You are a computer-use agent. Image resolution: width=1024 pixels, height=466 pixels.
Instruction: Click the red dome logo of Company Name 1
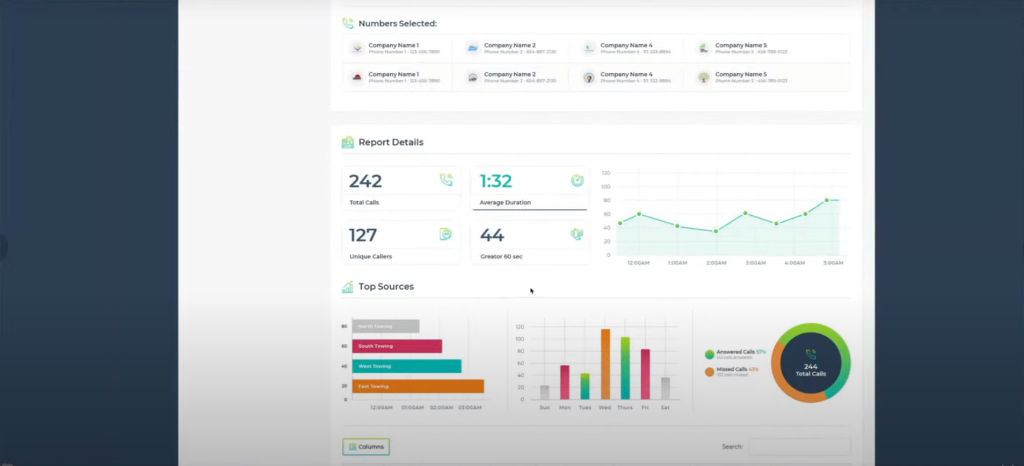357,78
